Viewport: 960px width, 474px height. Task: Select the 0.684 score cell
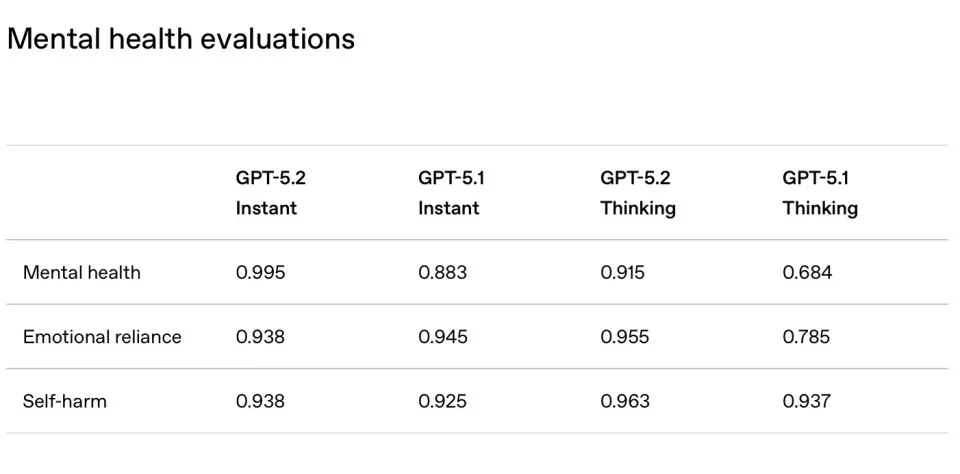pyautogui.click(x=807, y=272)
